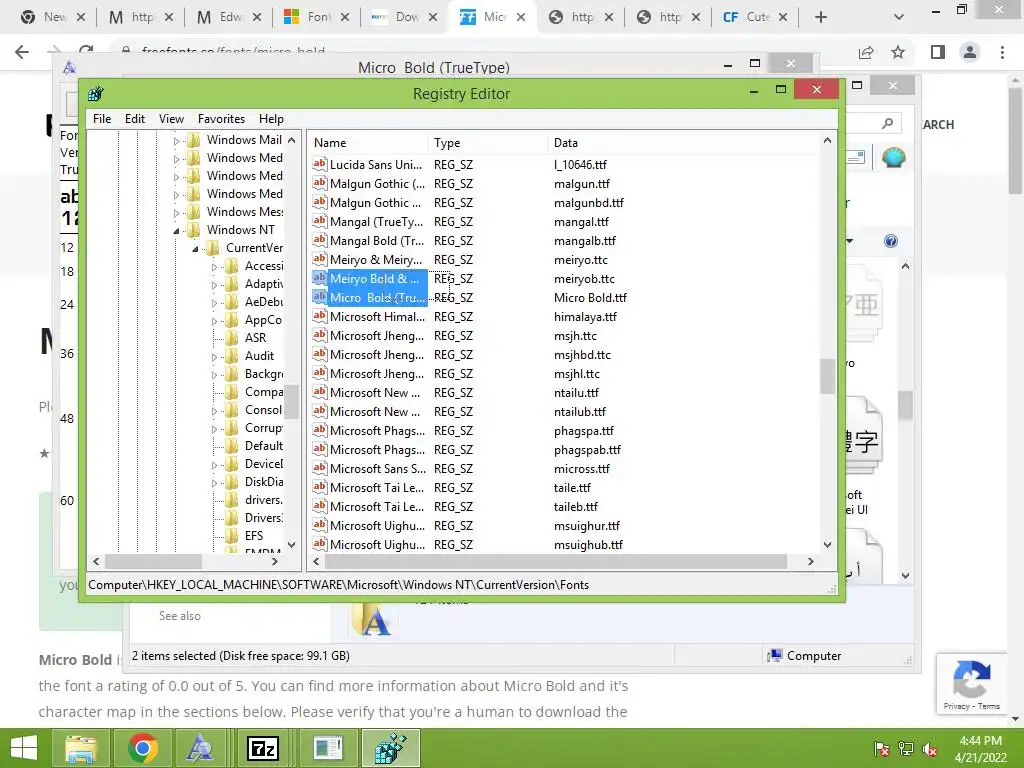Image resolution: width=1024 pixels, height=768 pixels.
Task: Open 7-Zip from the taskbar
Action: point(263,748)
